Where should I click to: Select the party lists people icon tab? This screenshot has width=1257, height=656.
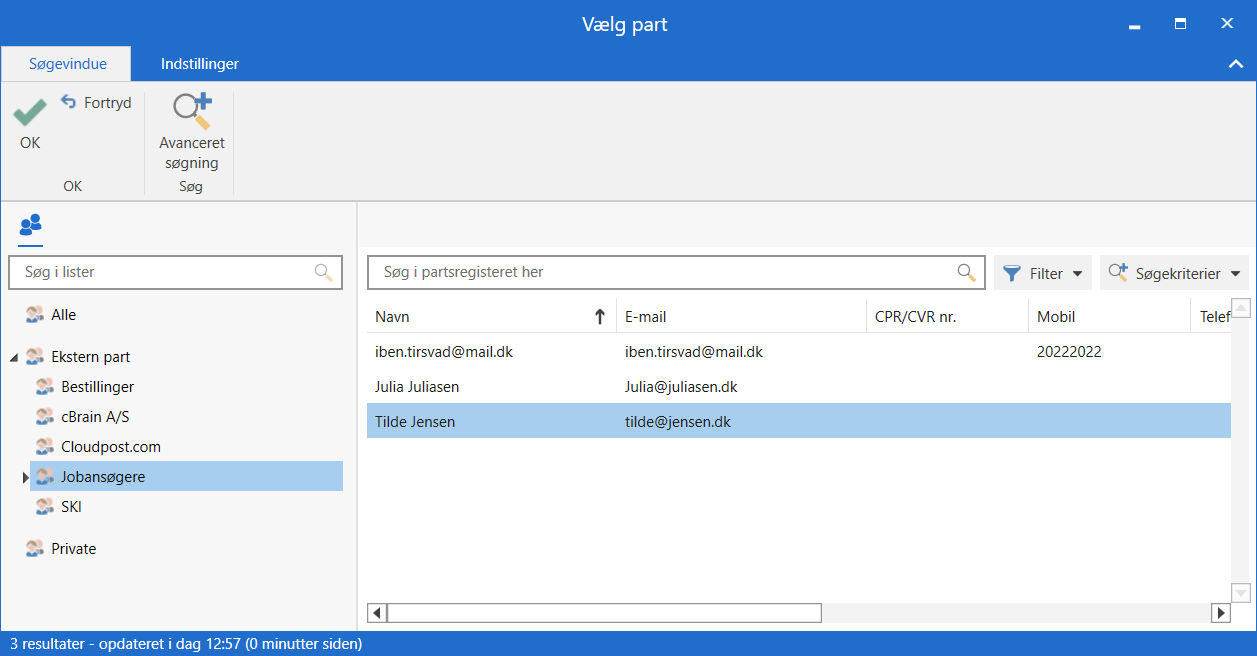(x=31, y=225)
